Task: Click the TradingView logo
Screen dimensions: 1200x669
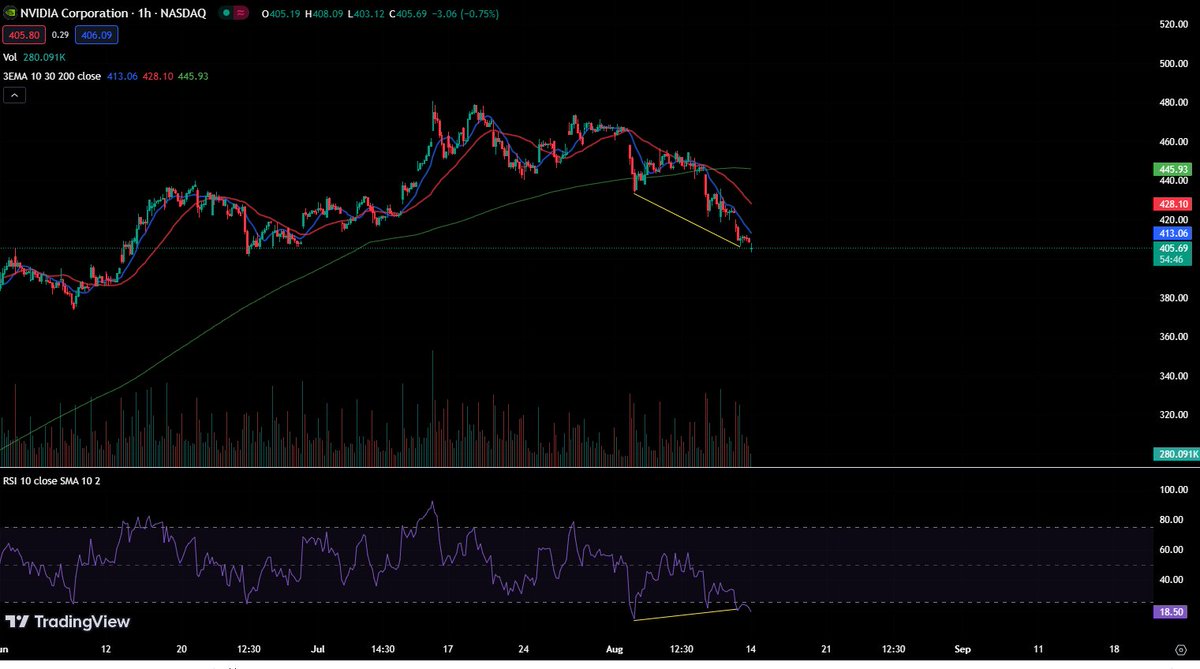Action: [x=68, y=622]
